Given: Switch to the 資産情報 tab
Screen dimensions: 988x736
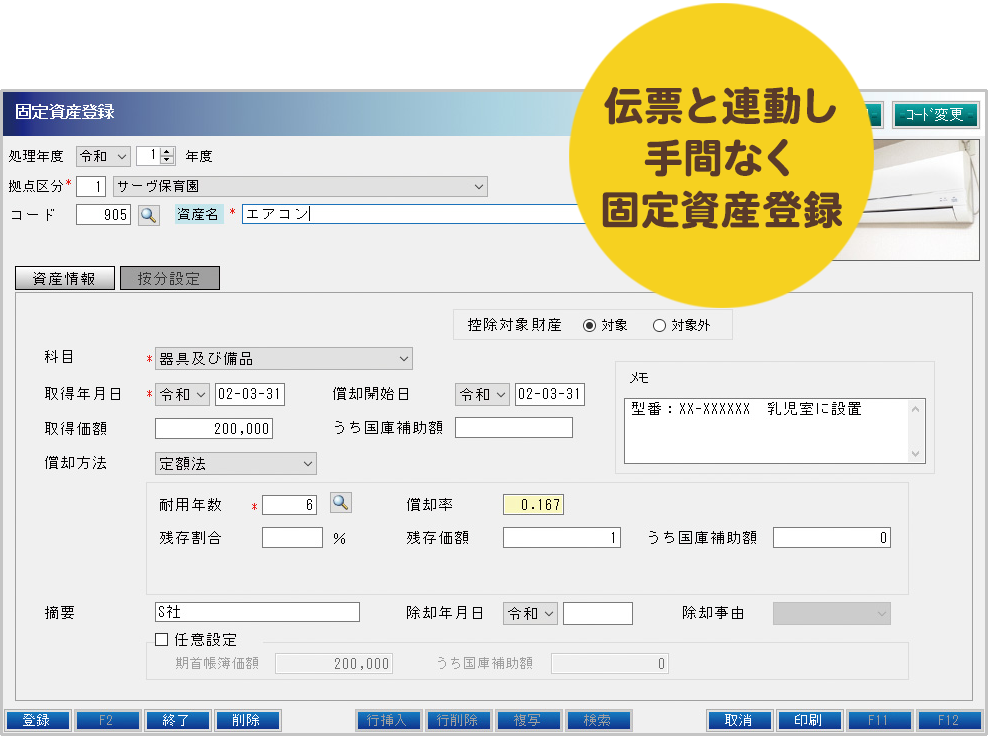Looking at the screenshot, I should point(65,279).
